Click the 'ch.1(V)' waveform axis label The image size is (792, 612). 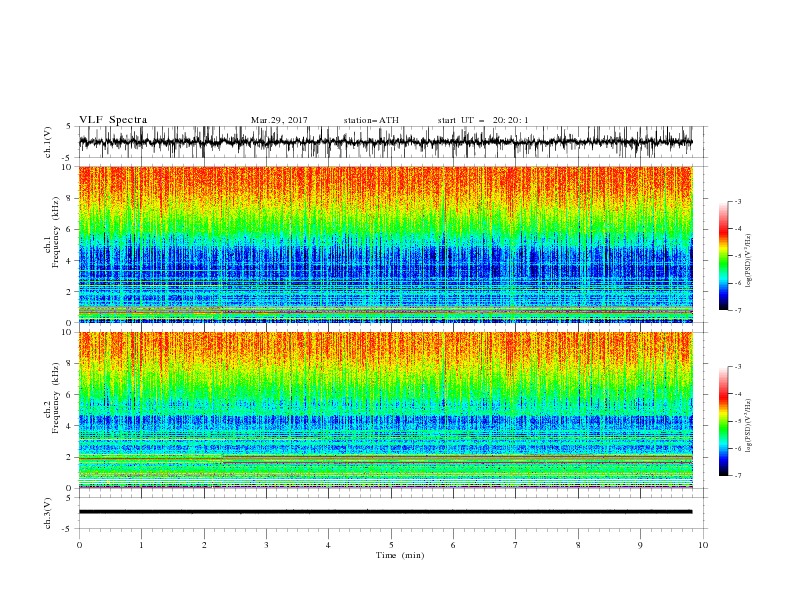48,142
